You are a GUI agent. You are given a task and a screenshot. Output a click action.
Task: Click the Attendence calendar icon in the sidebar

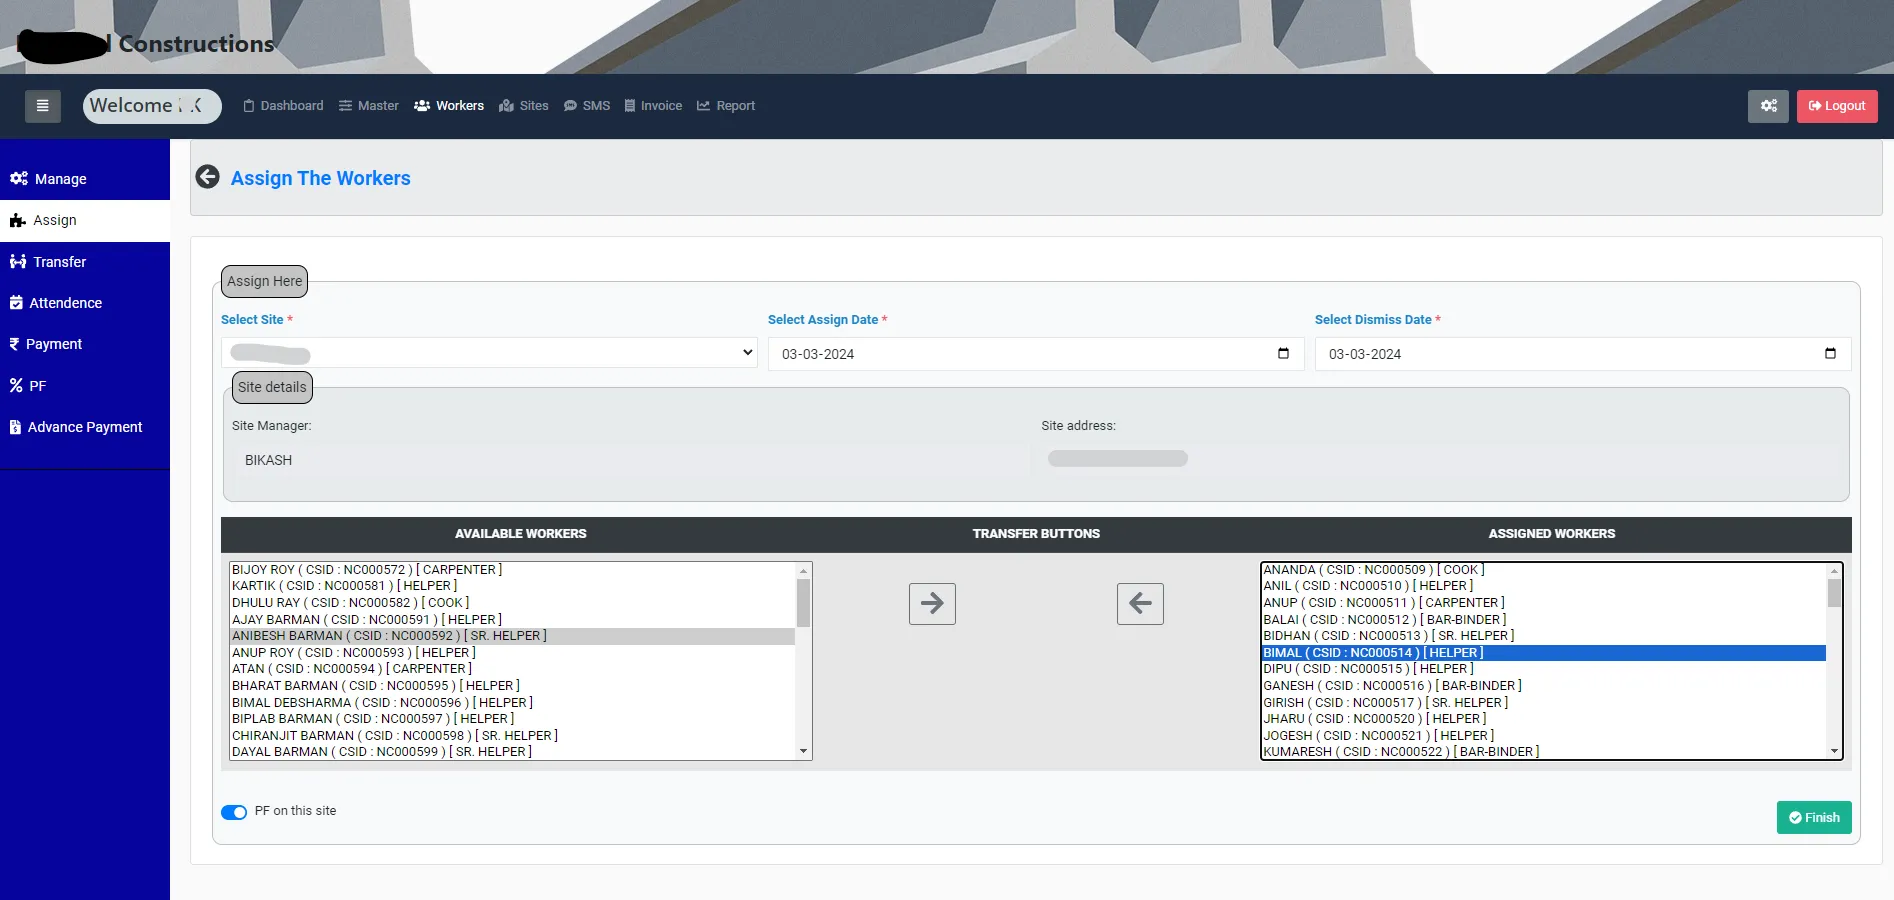tap(15, 302)
